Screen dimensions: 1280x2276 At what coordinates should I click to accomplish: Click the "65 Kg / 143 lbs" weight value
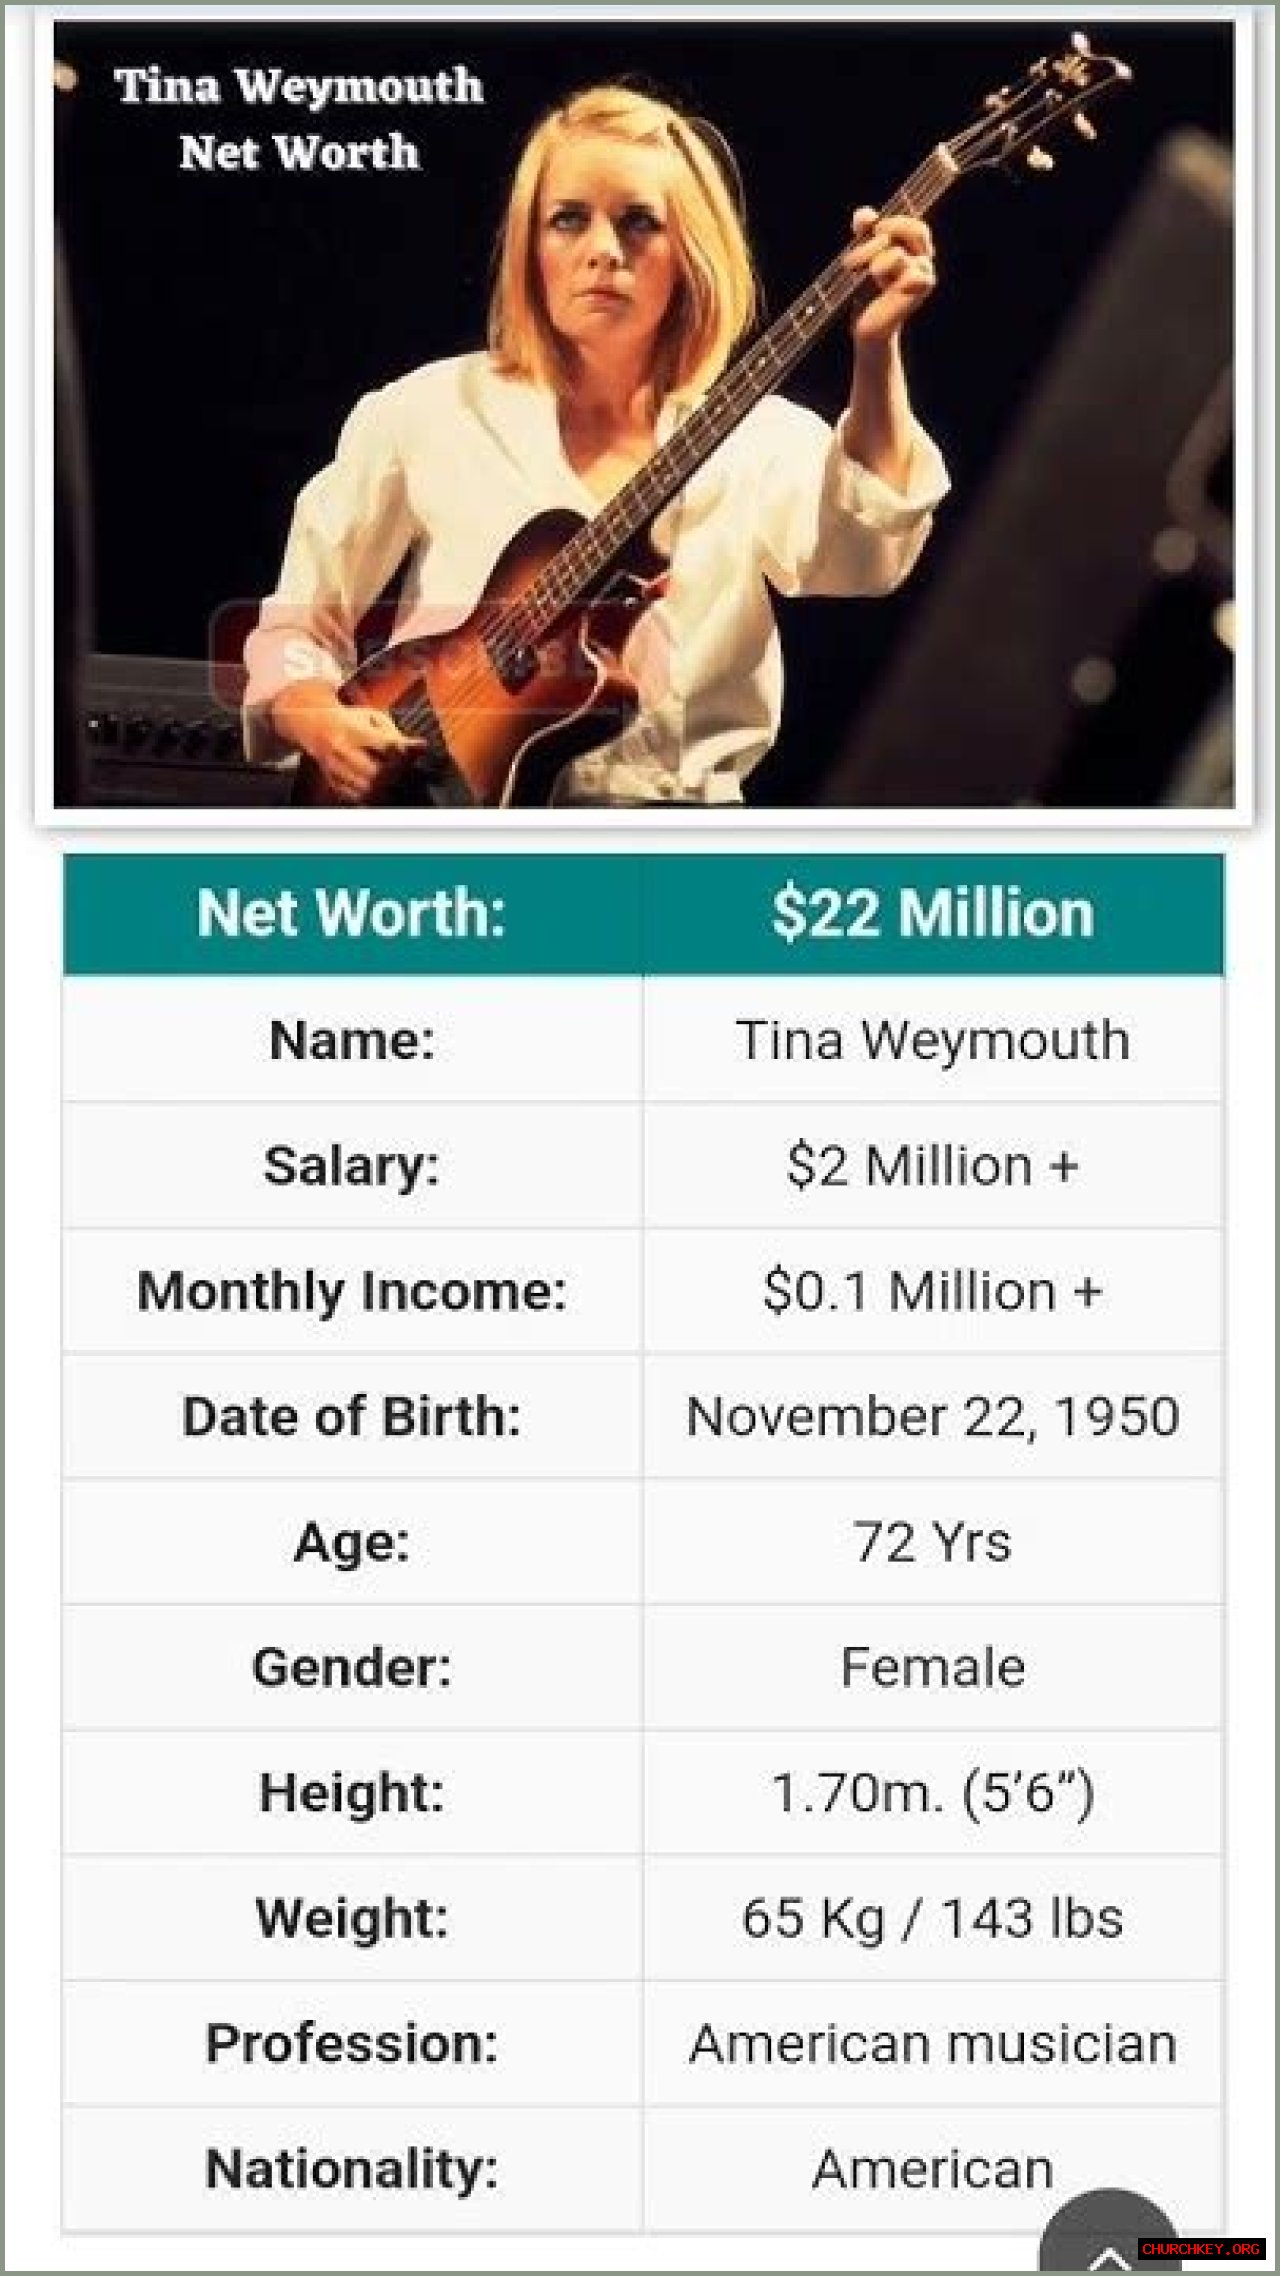coord(932,1918)
